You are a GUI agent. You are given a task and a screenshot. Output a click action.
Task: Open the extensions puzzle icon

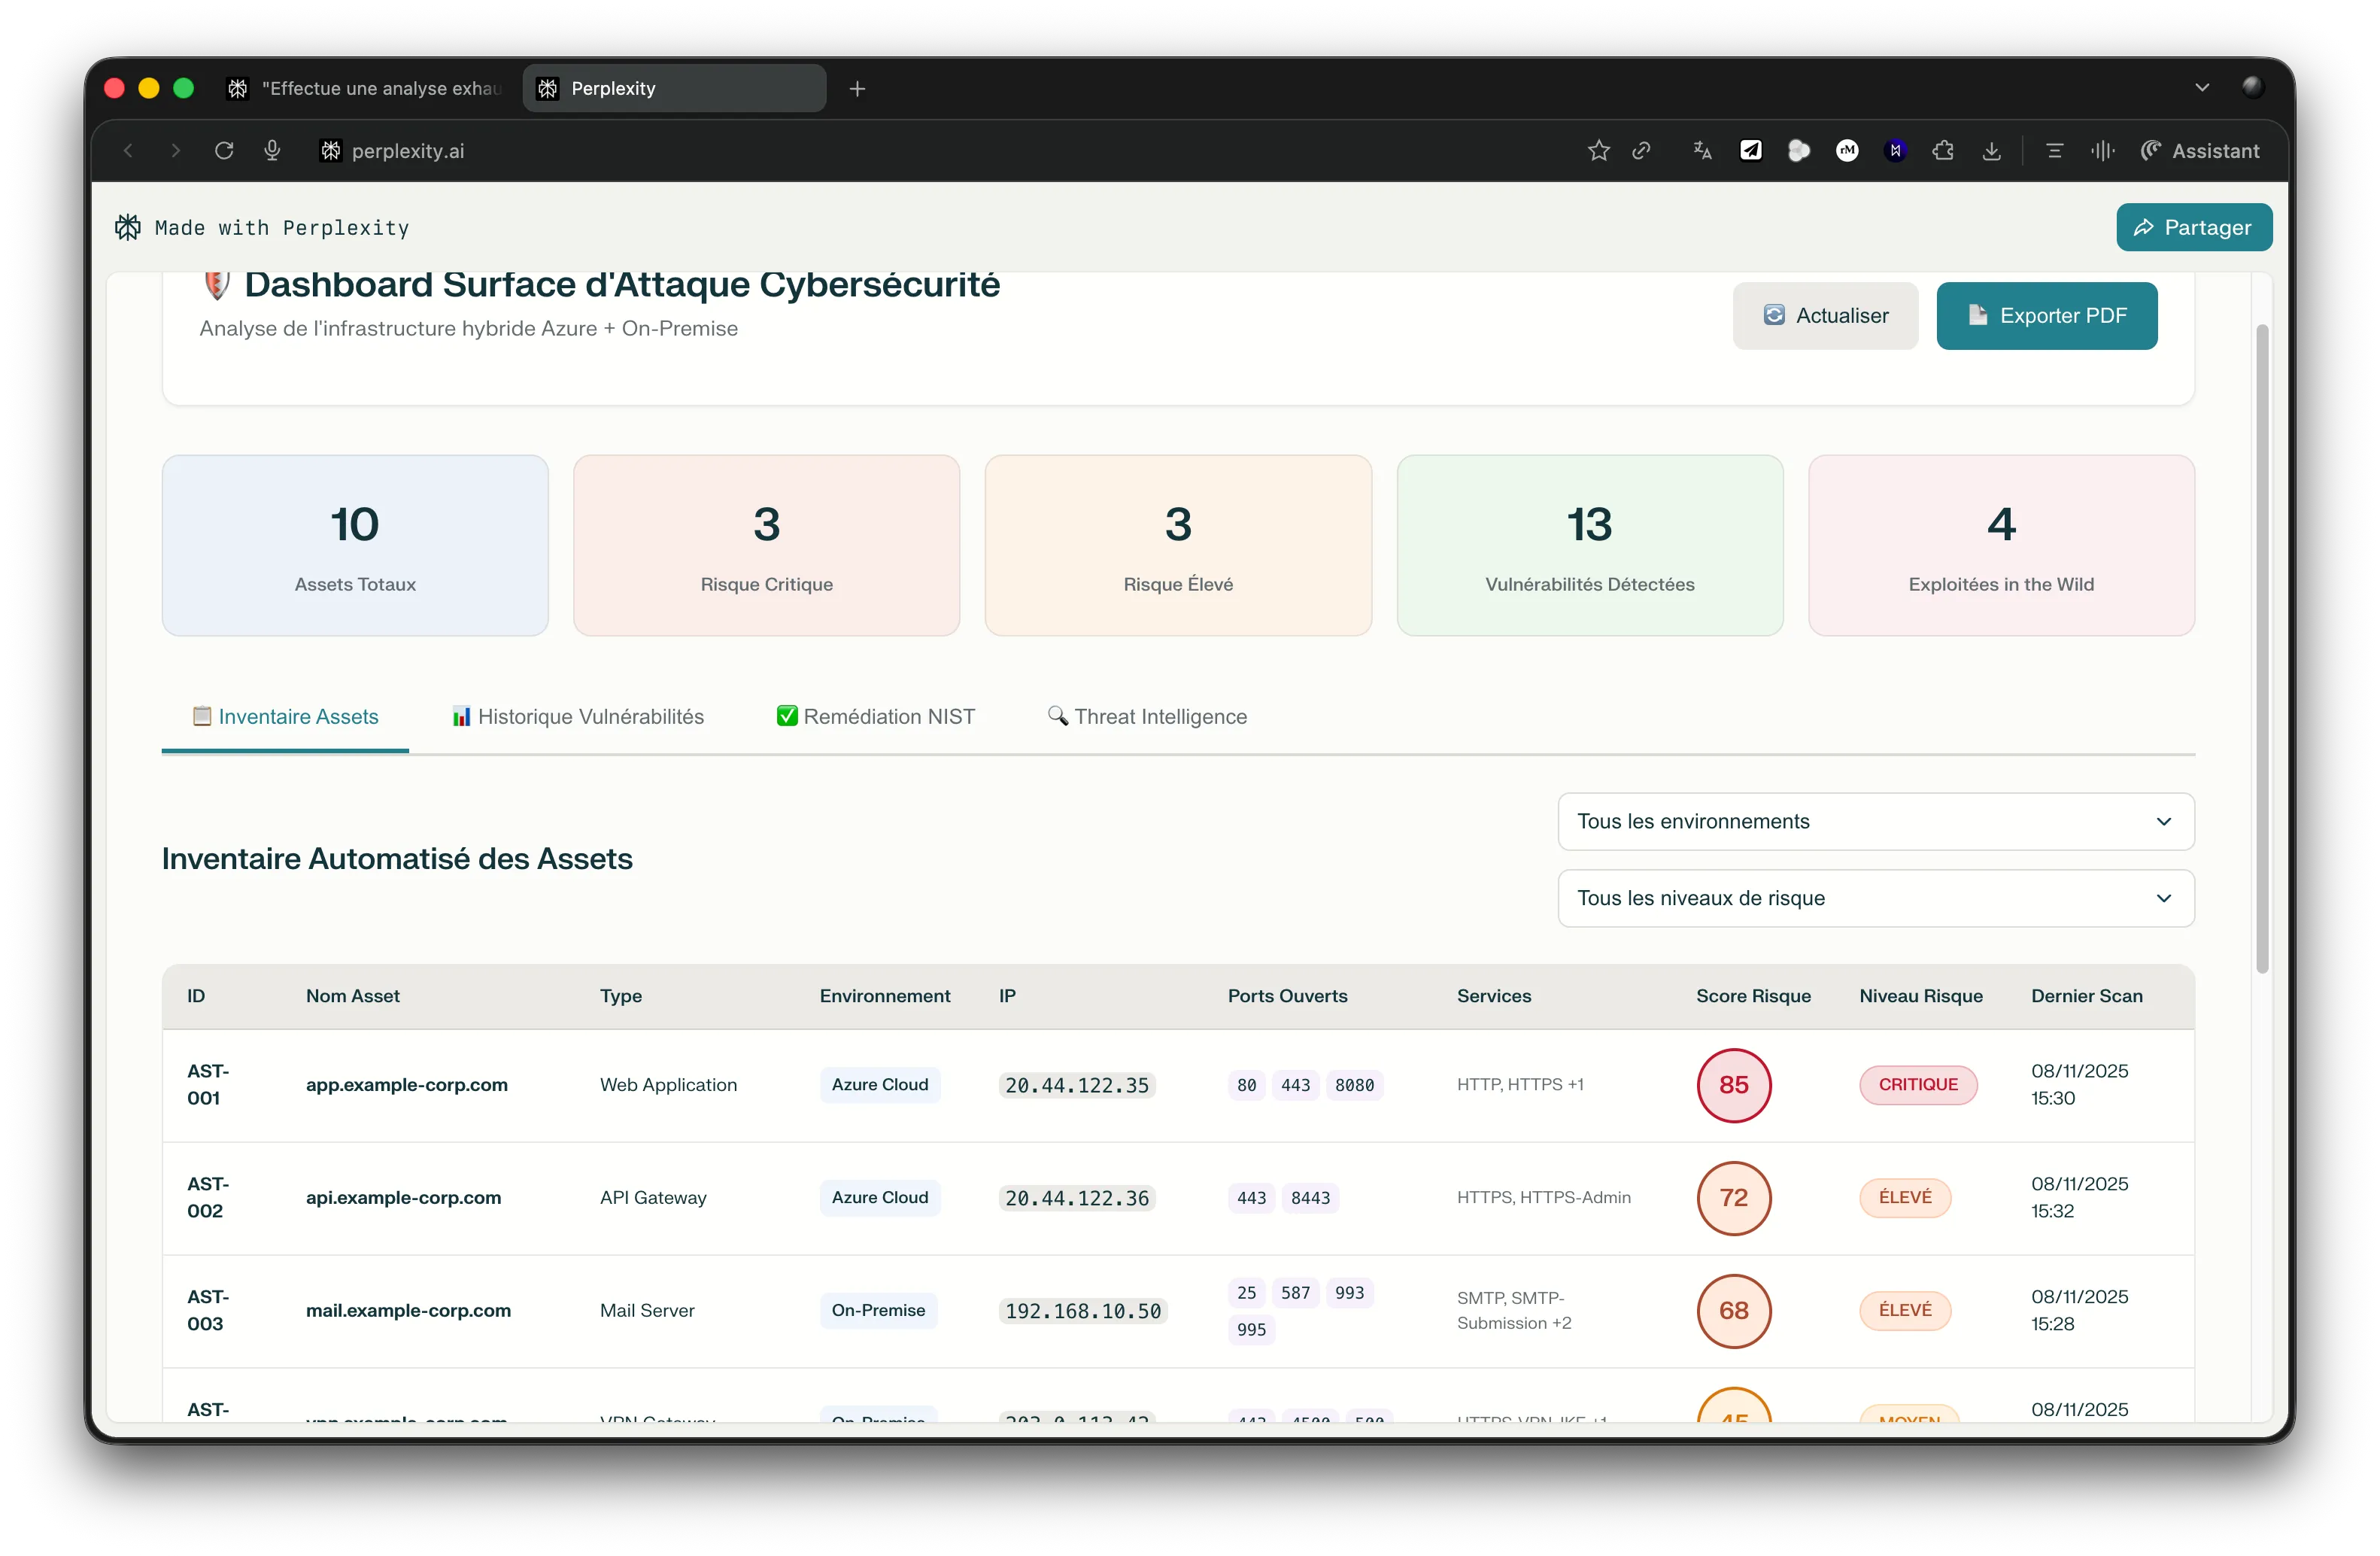tap(1943, 151)
